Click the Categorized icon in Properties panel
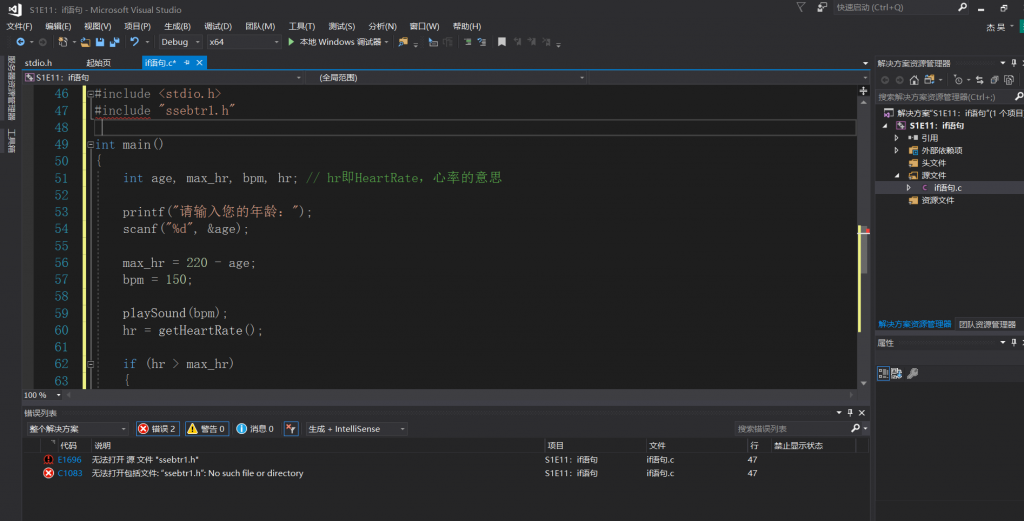 click(883, 373)
